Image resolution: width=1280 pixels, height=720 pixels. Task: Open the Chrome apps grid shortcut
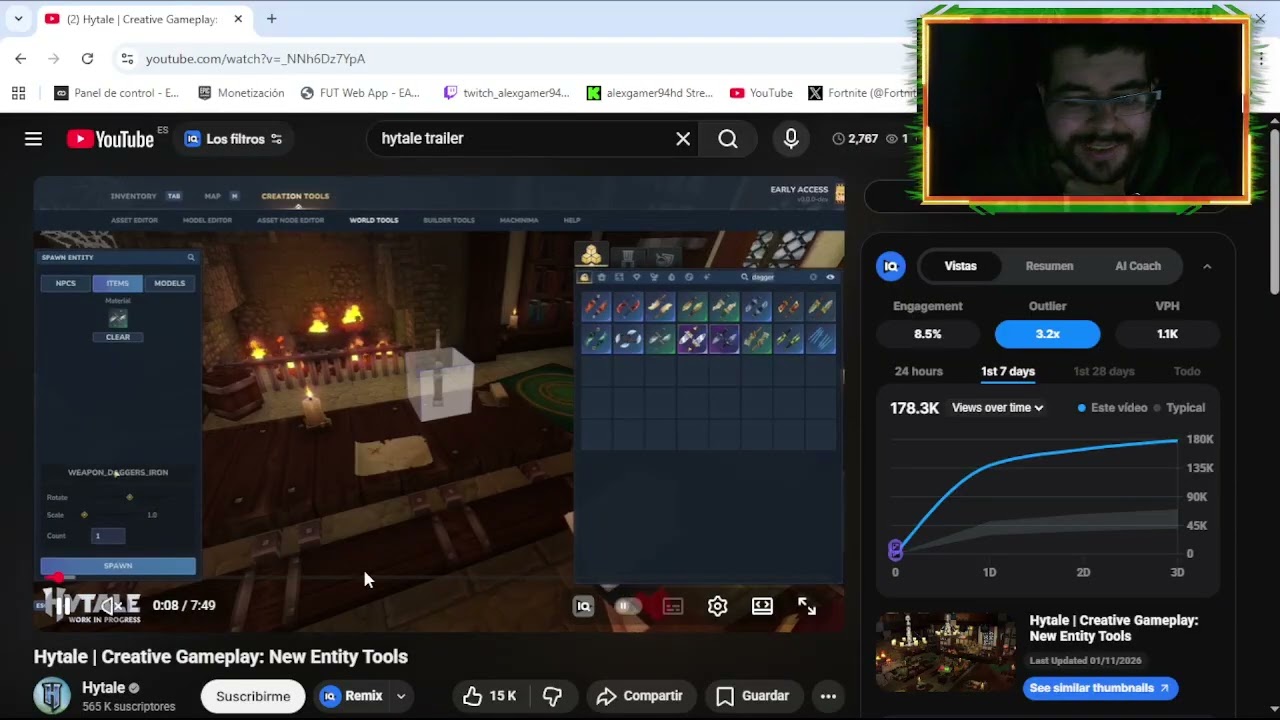point(18,93)
